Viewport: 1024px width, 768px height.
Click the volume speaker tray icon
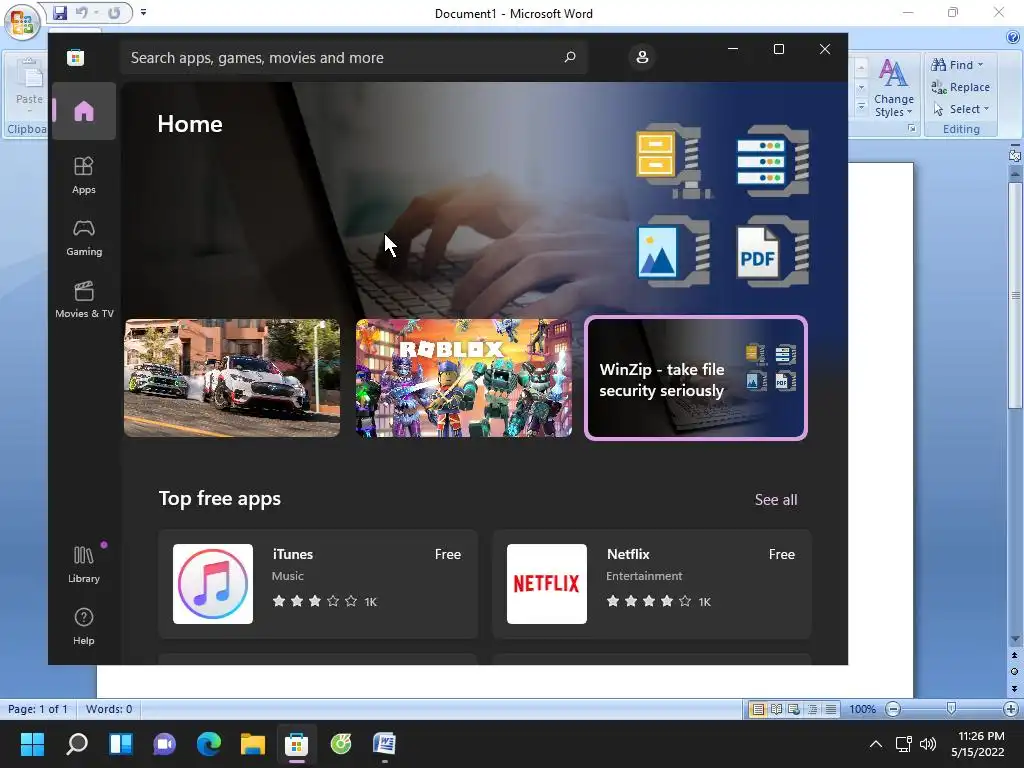pos(927,744)
